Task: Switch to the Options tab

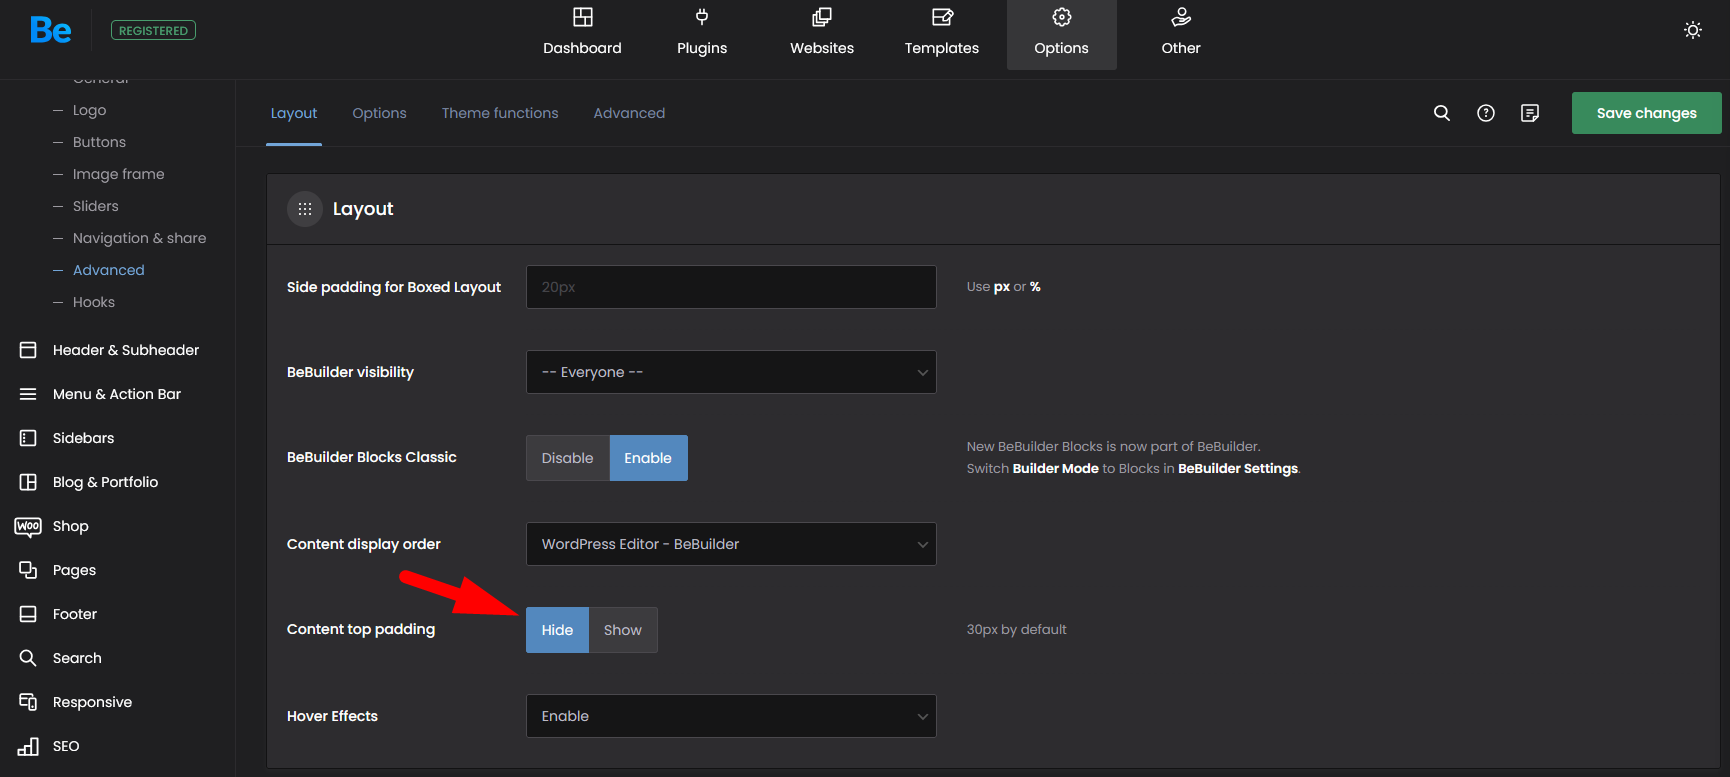Action: click(379, 113)
